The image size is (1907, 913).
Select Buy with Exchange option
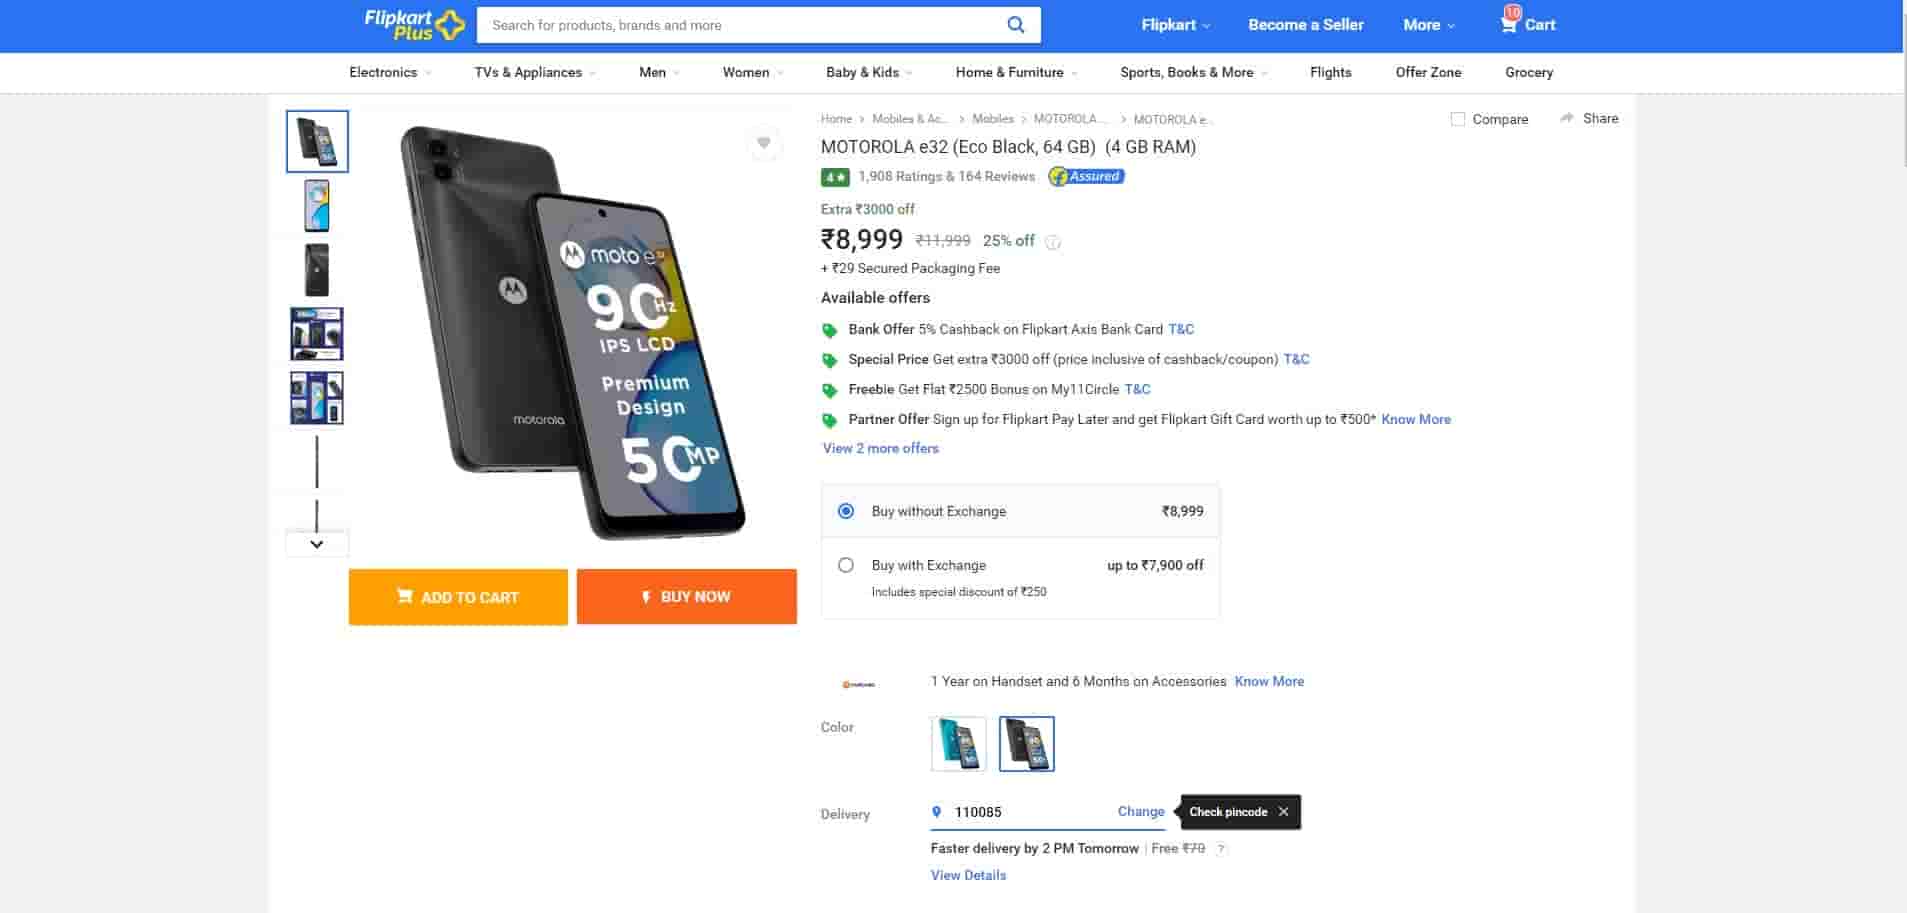[x=846, y=565]
